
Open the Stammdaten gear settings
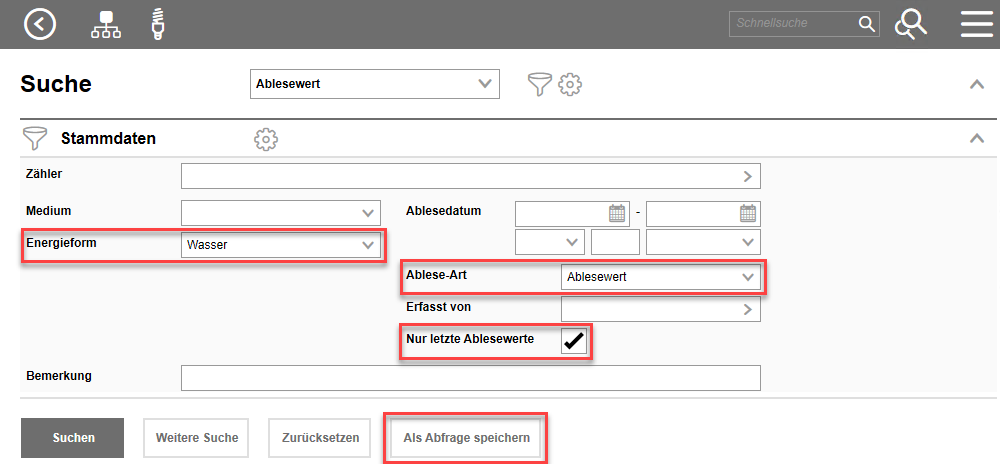coord(266,139)
